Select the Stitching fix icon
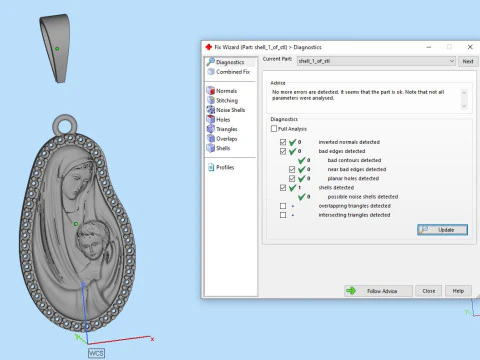Viewport: 480px width, 360px height. (210, 100)
